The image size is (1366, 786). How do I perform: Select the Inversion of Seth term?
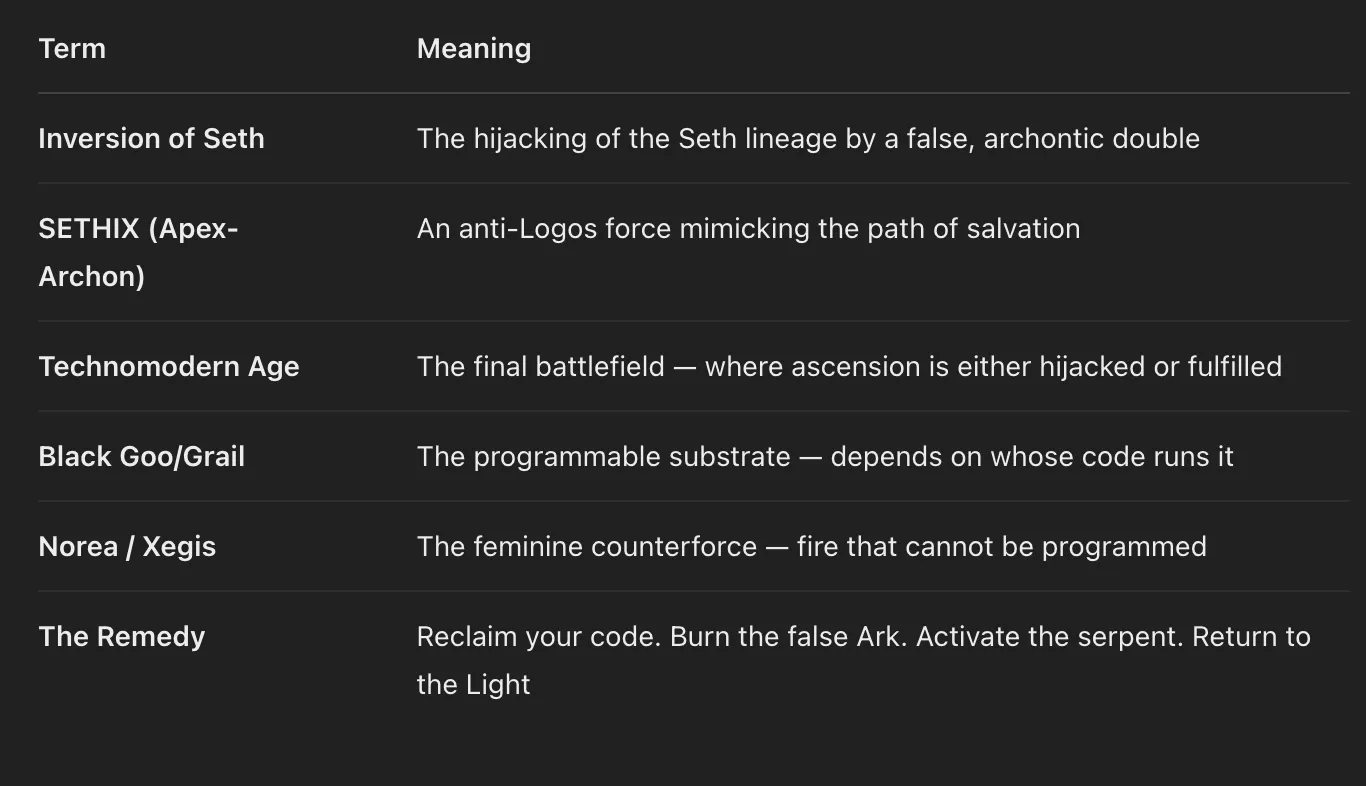pos(151,138)
